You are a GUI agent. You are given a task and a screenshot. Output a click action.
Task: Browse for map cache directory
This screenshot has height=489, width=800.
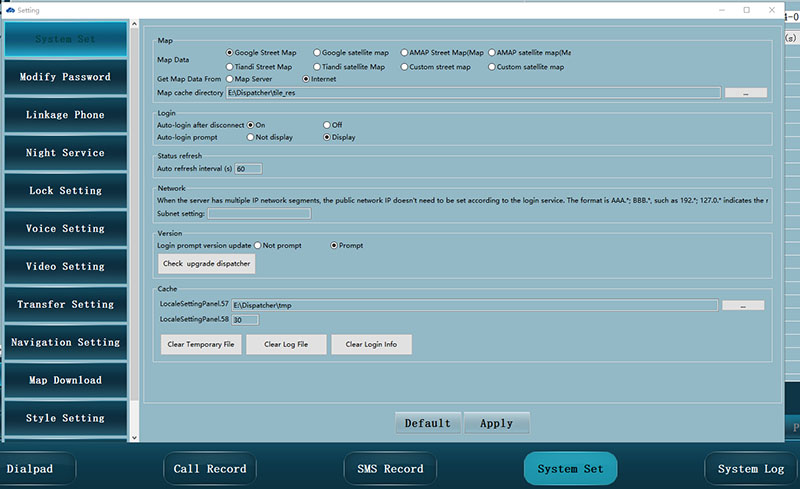[745, 93]
